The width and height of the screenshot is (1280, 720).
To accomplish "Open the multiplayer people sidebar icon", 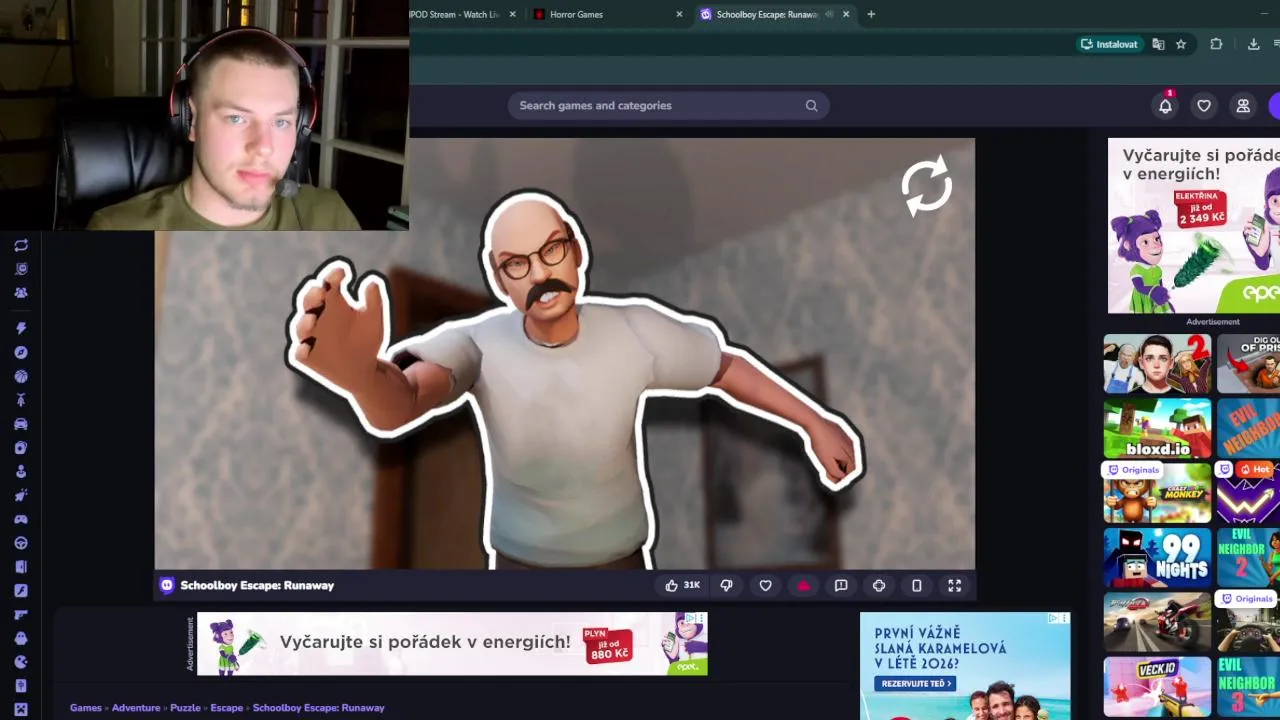I will click(x=21, y=293).
